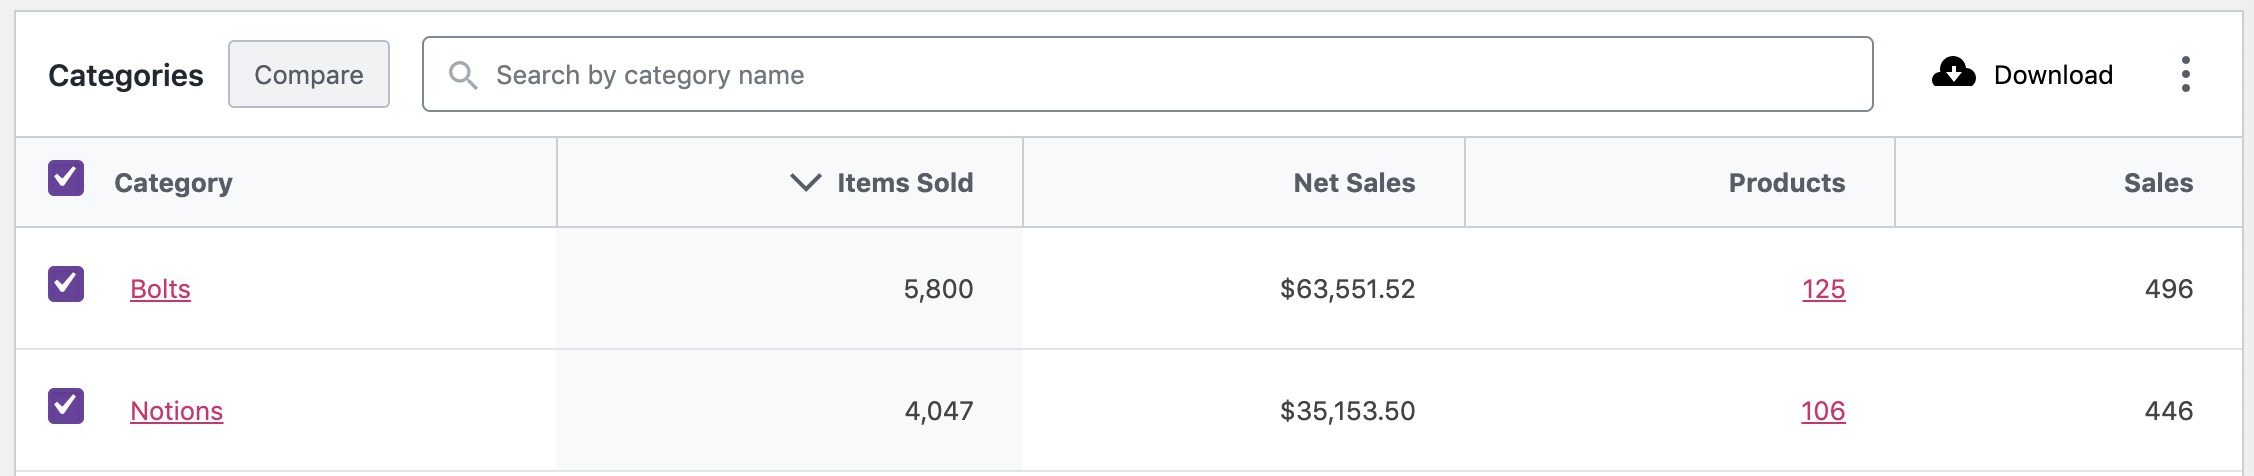2254x476 pixels.
Task: Uncheck the Bolts row checkbox
Action: [66, 284]
